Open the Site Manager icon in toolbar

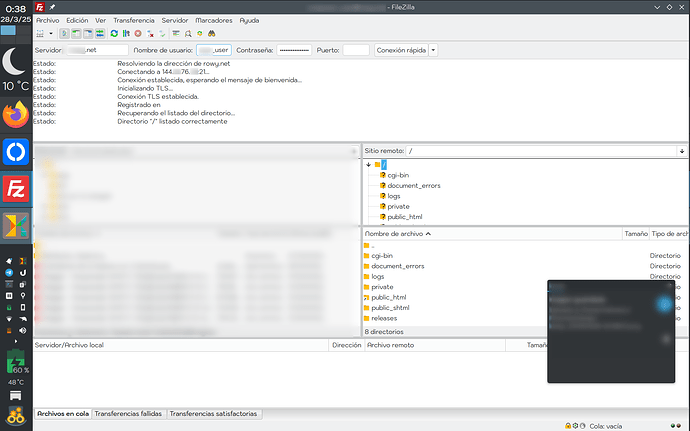(40, 33)
